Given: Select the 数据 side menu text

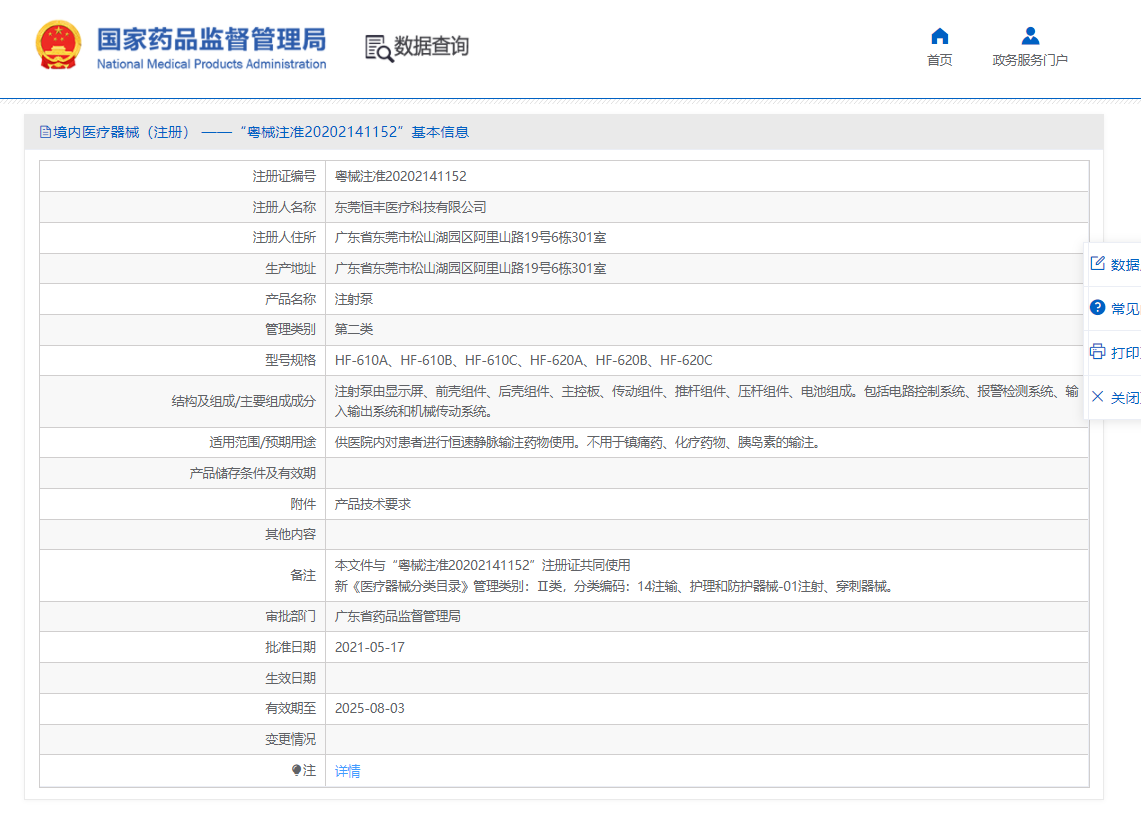Looking at the screenshot, I should (1125, 264).
